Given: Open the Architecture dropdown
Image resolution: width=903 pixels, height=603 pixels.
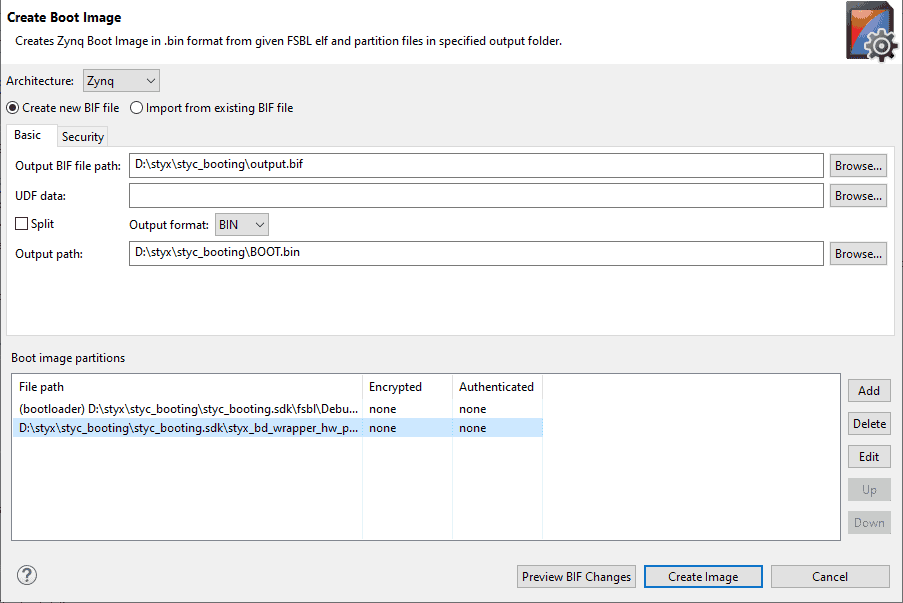Looking at the screenshot, I should pos(121,80).
